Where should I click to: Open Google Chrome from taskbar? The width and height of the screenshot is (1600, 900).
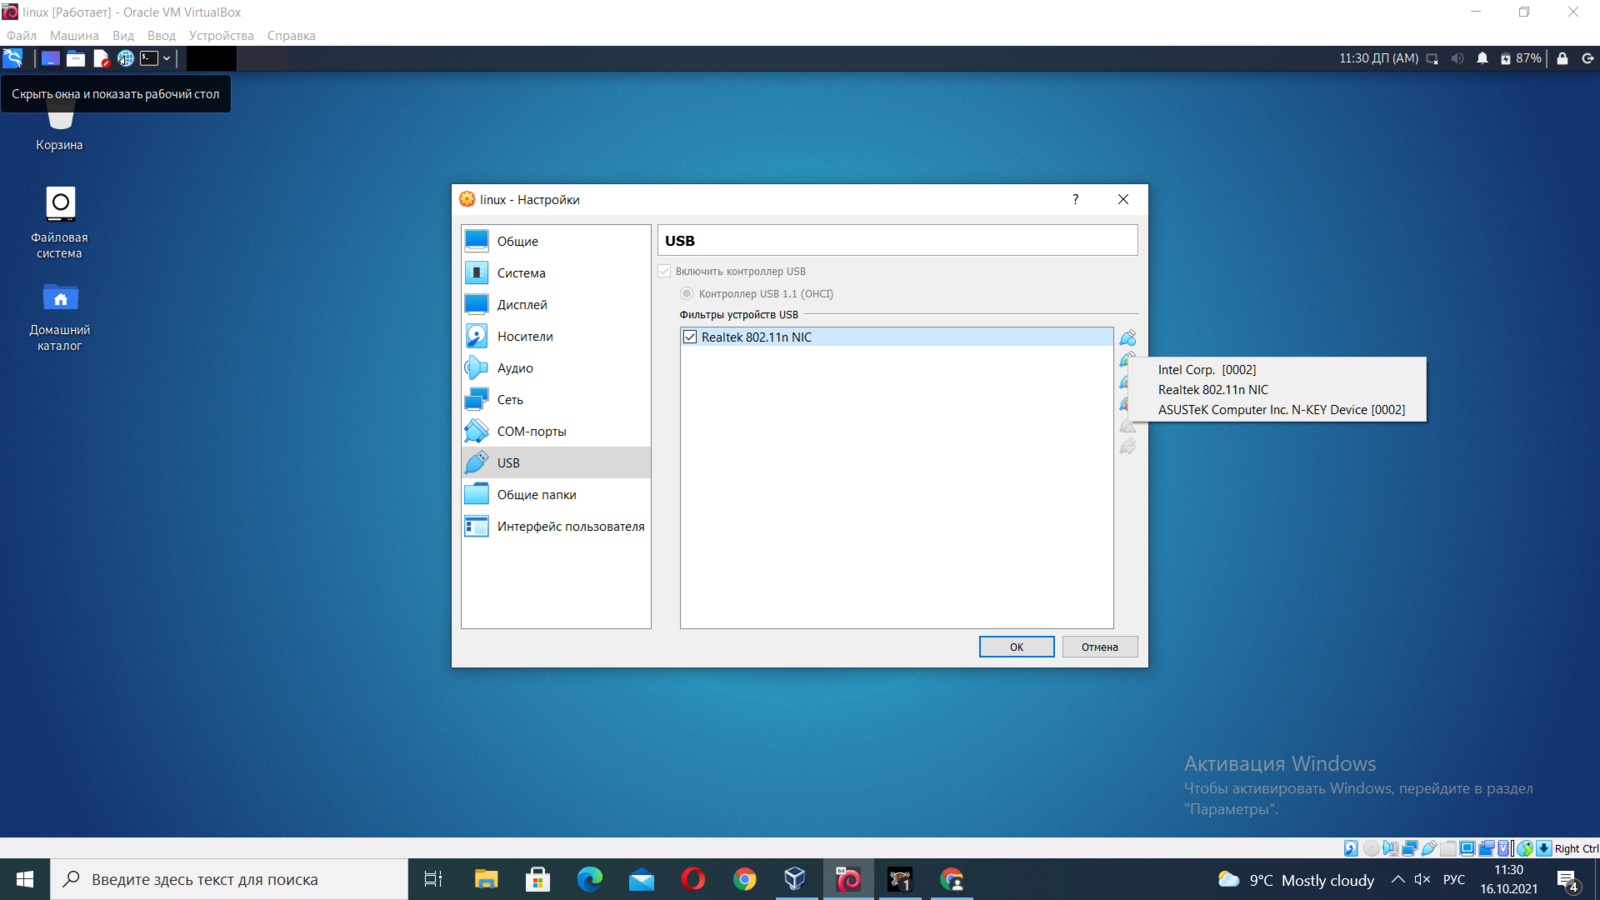coord(745,879)
